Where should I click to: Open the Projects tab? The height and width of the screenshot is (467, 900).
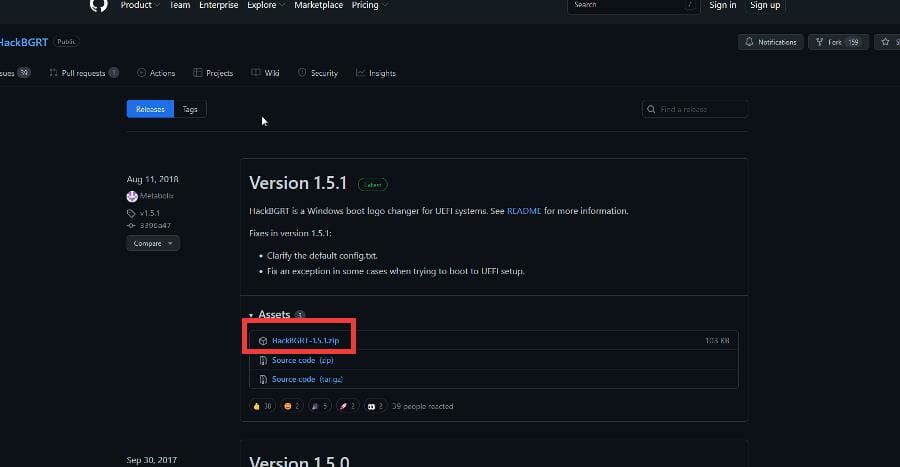[213, 73]
